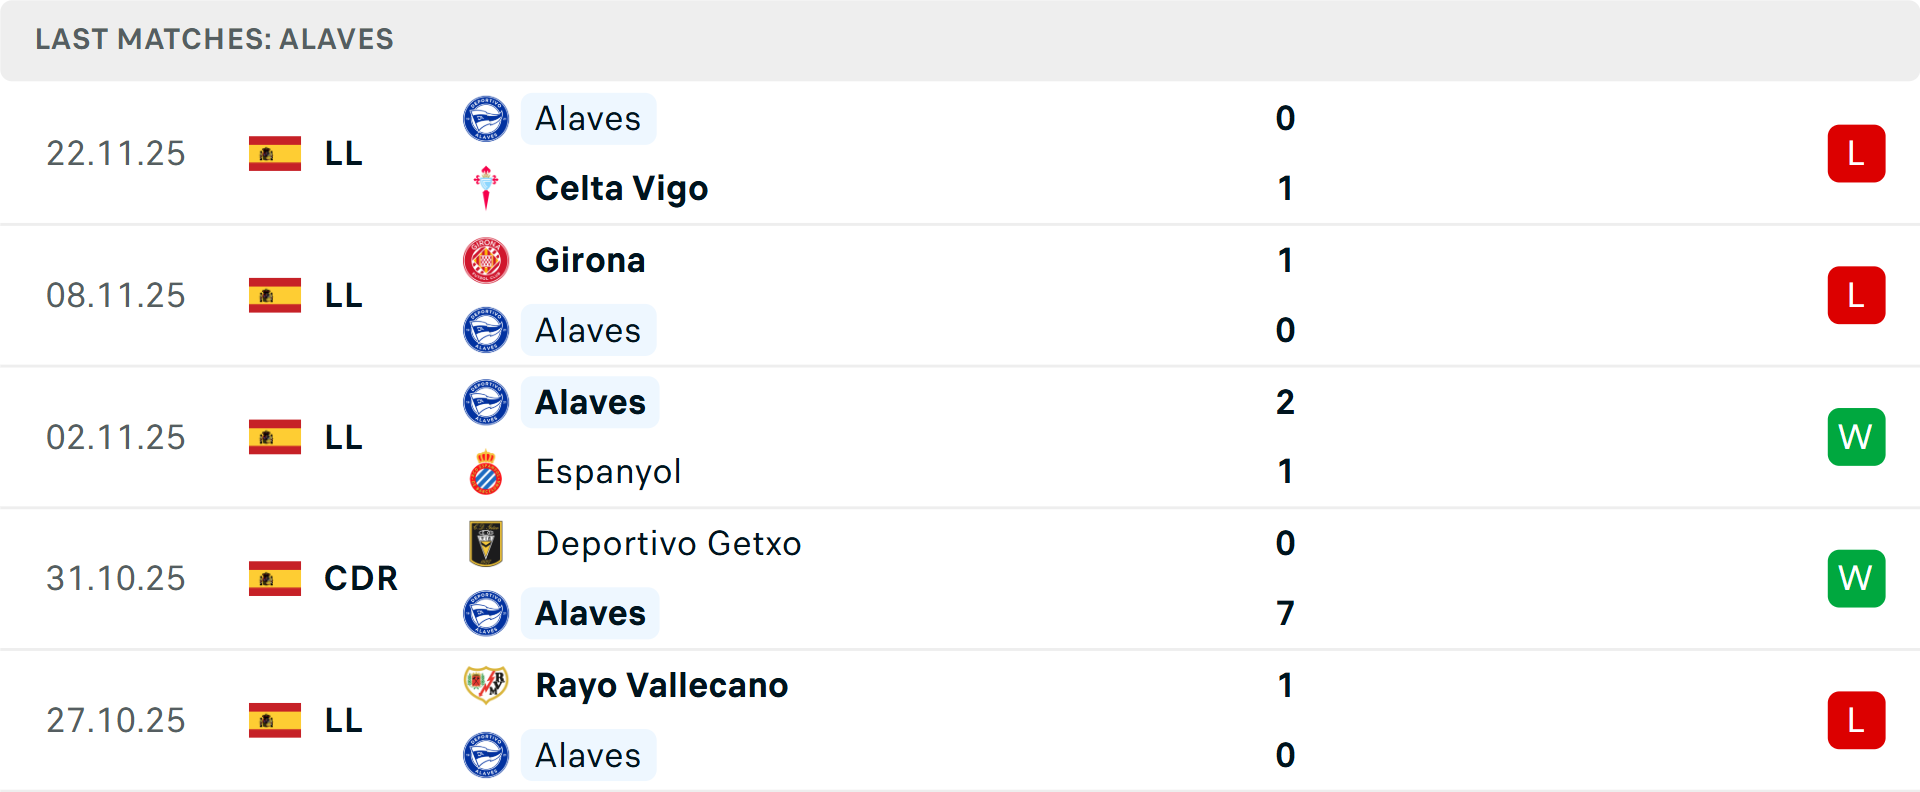Click loss badge for Rayo Vallecano match

[1856, 720]
